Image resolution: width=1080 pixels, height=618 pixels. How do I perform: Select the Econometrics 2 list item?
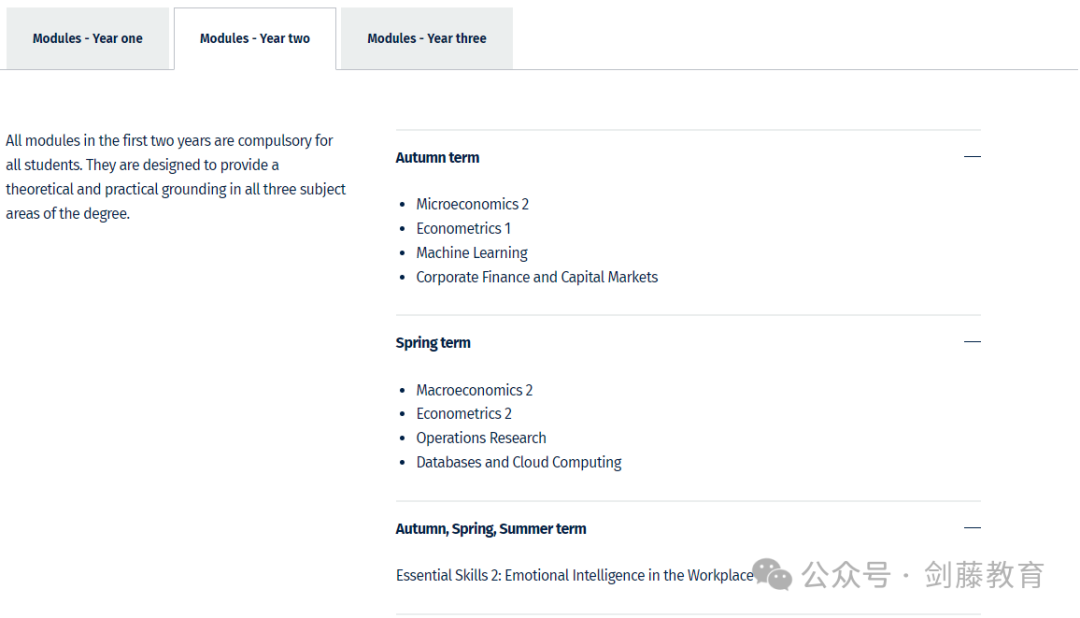click(x=464, y=414)
